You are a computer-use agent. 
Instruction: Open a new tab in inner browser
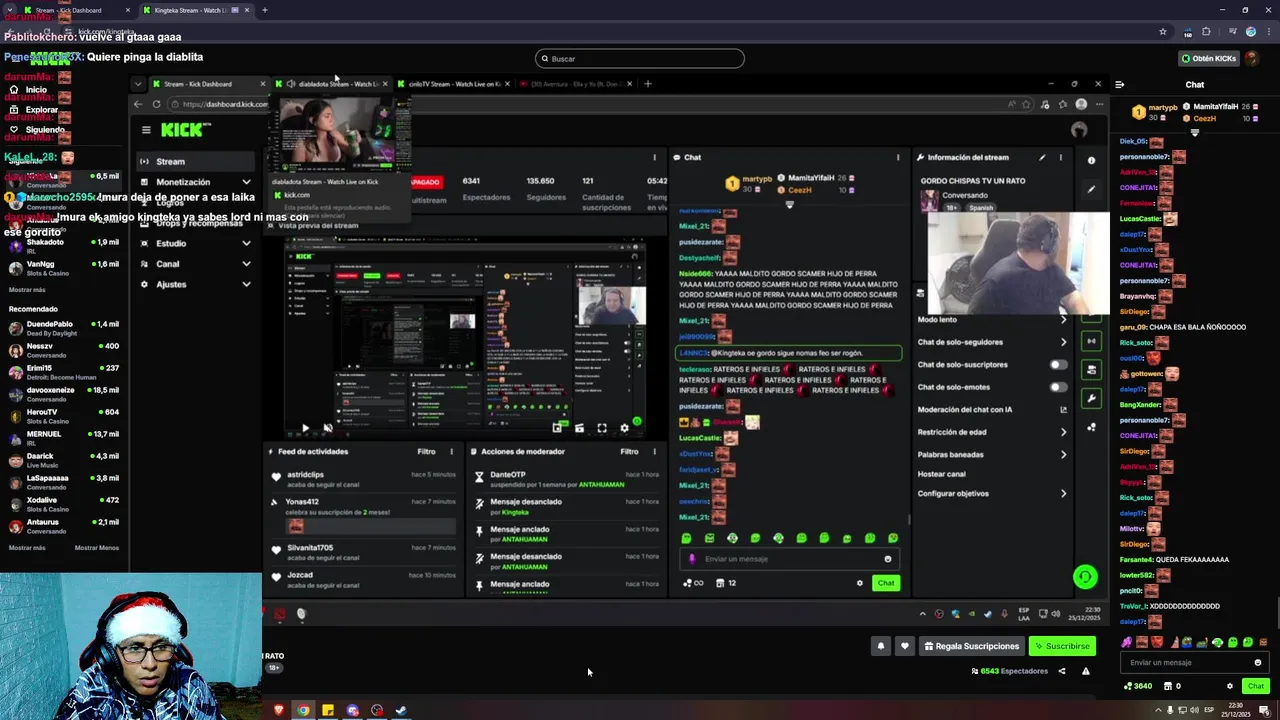(648, 84)
